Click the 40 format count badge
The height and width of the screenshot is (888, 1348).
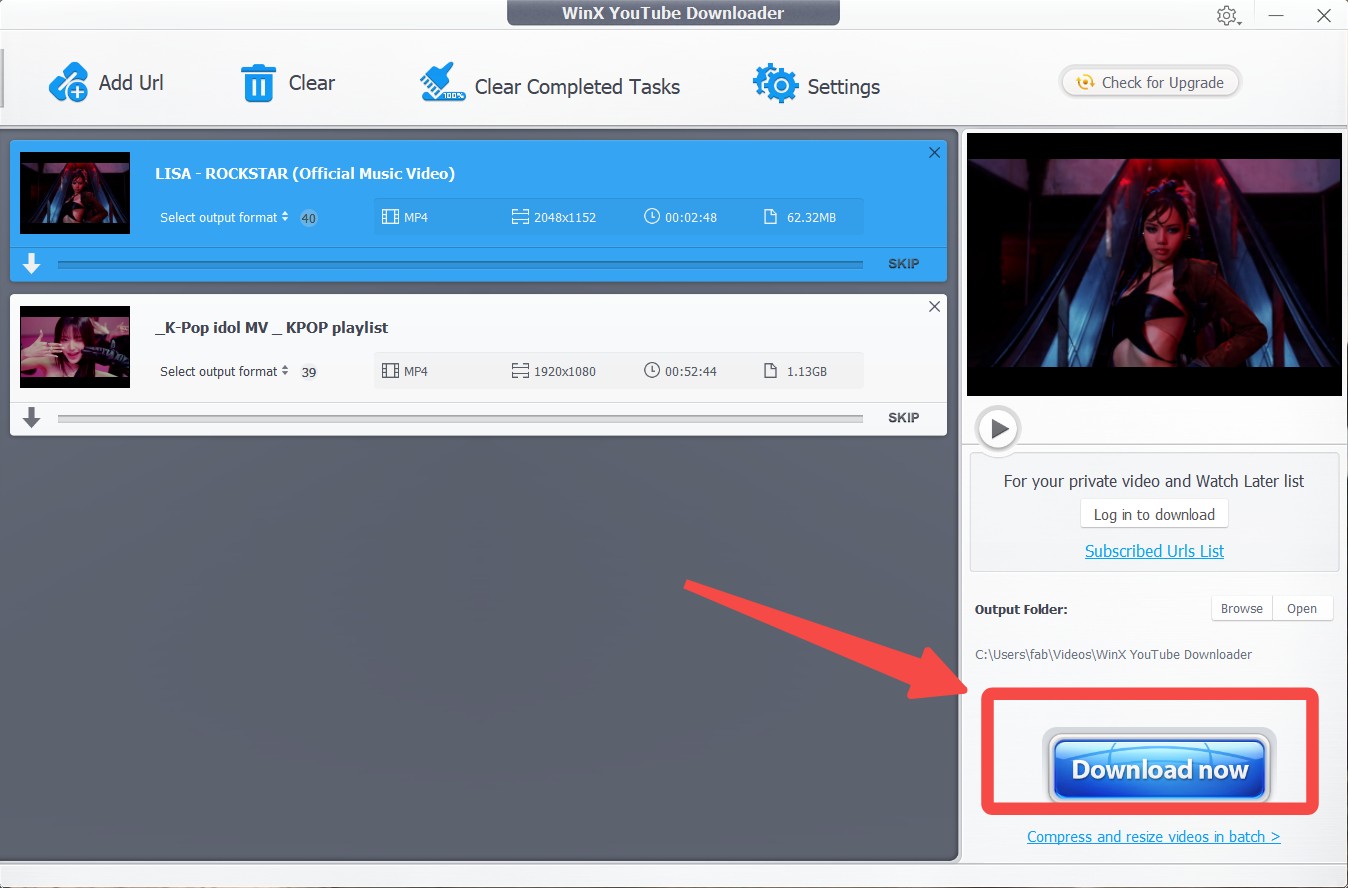pyautogui.click(x=309, y=218)
